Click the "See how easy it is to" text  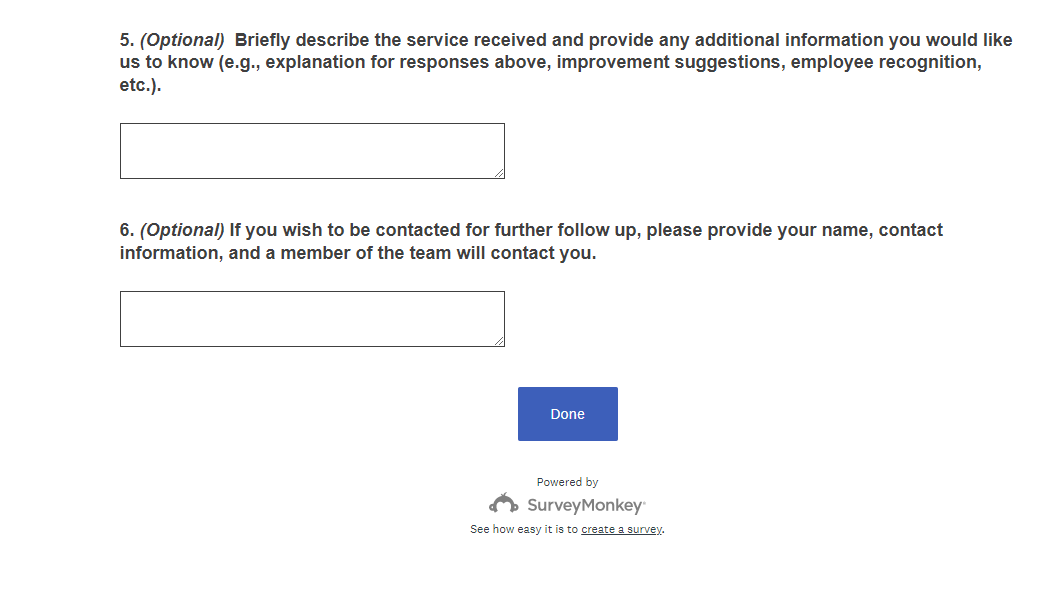[x=524, y=530]
